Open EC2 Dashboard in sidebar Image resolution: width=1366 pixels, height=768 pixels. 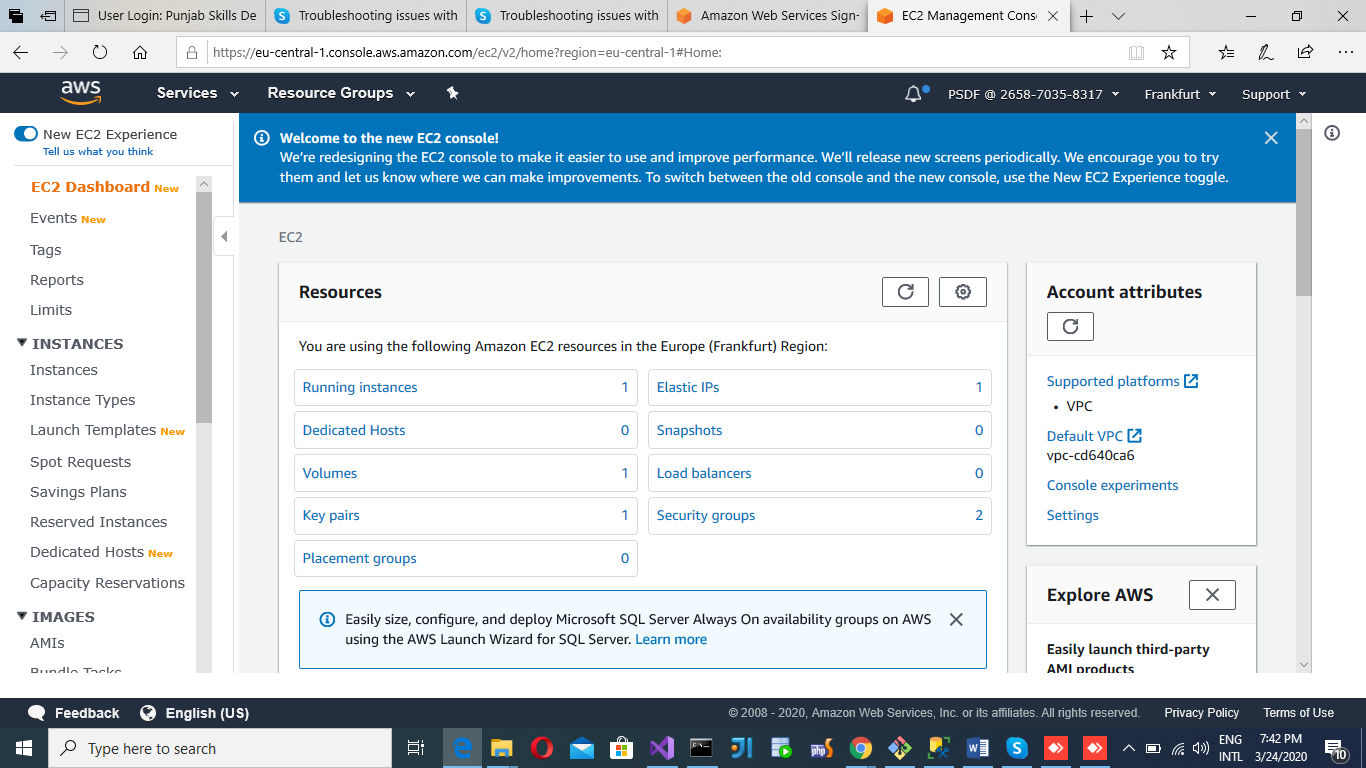90,187
